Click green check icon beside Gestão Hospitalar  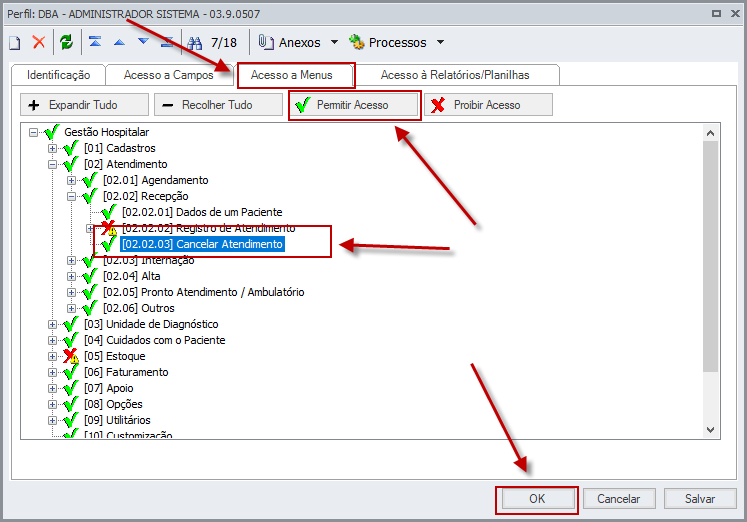[51, 132]
